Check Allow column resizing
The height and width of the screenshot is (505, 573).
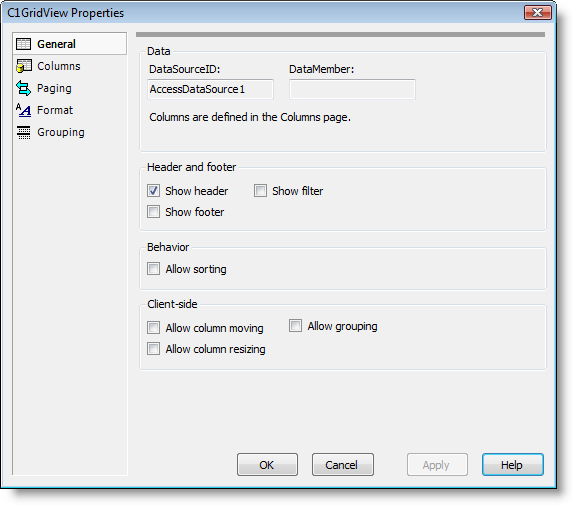(153, 349)
